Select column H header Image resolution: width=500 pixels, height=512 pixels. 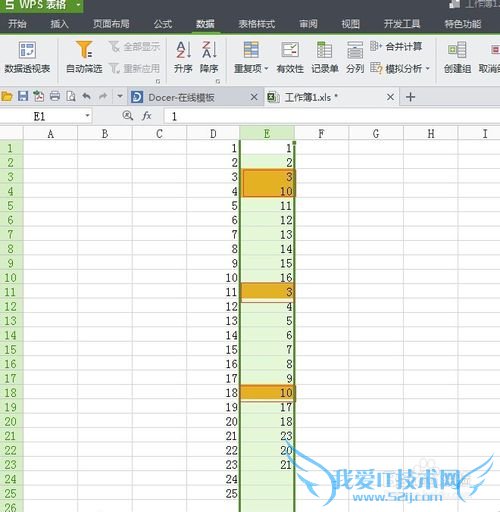[x=431, y=134]
